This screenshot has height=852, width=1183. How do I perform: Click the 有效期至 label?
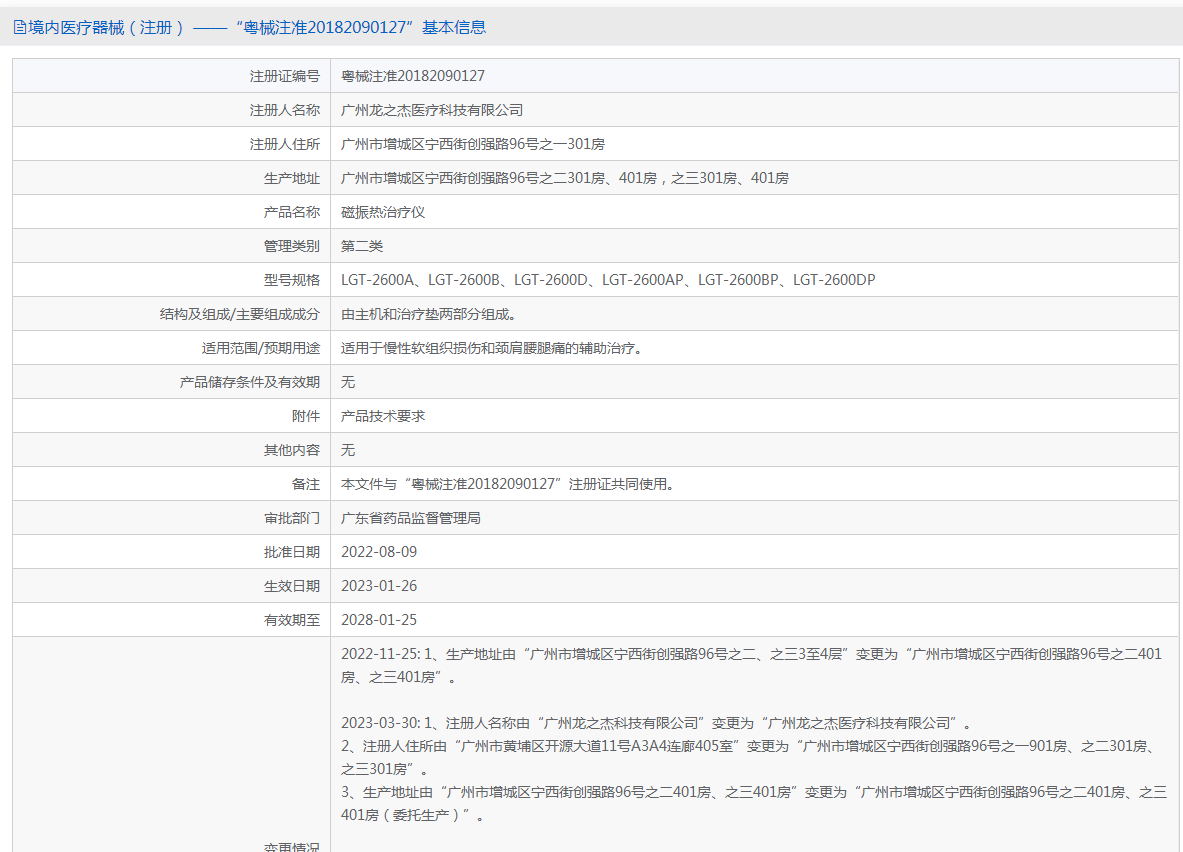(x=291, y=620)
